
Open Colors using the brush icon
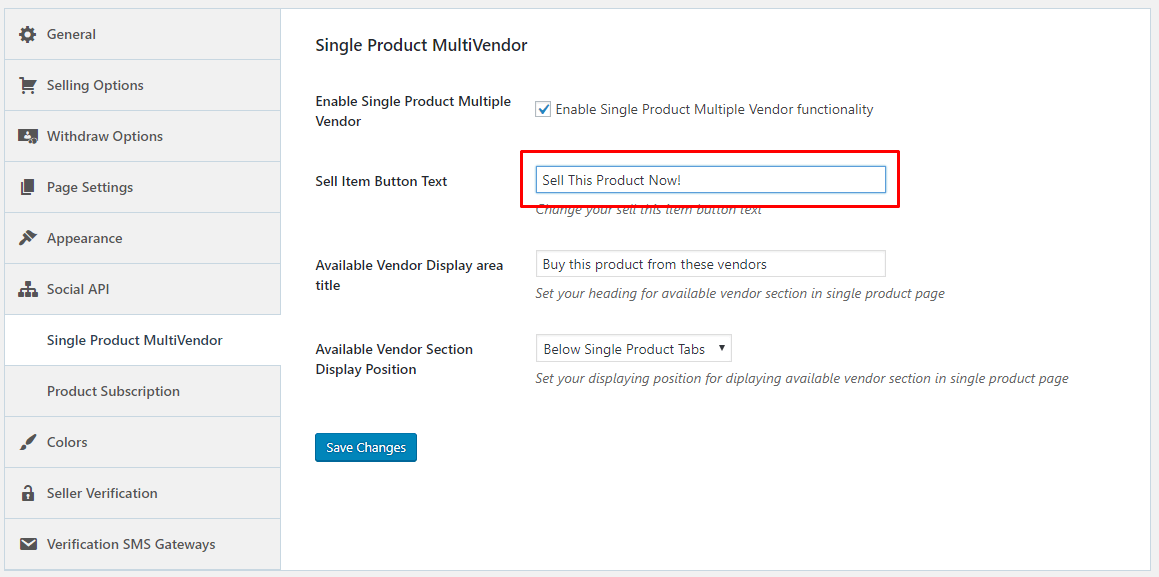[x=27, y=441]
